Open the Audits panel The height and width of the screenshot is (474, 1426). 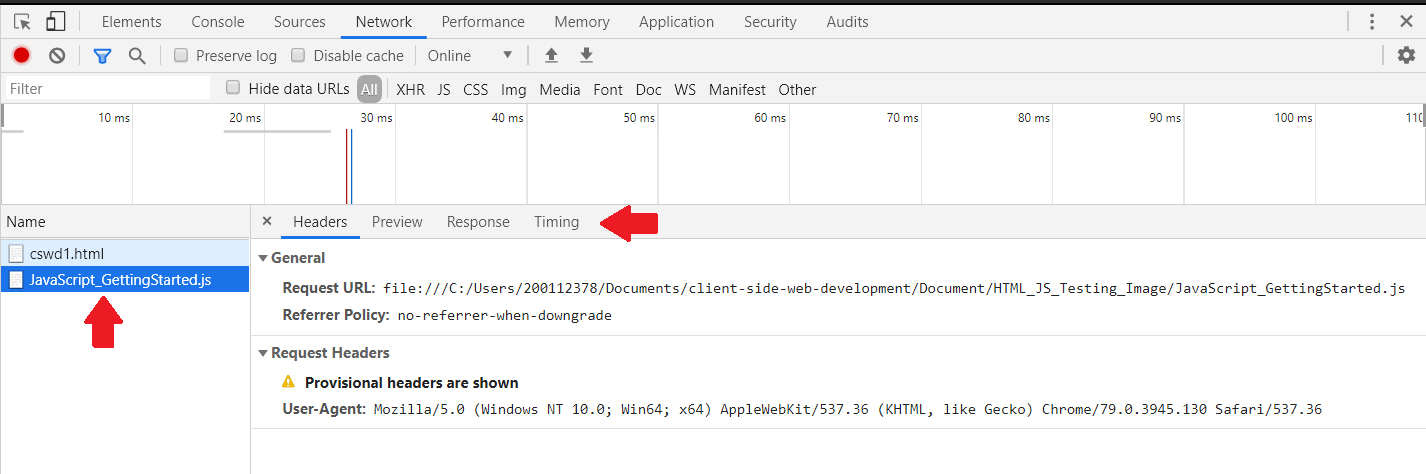tap(848, 21)
